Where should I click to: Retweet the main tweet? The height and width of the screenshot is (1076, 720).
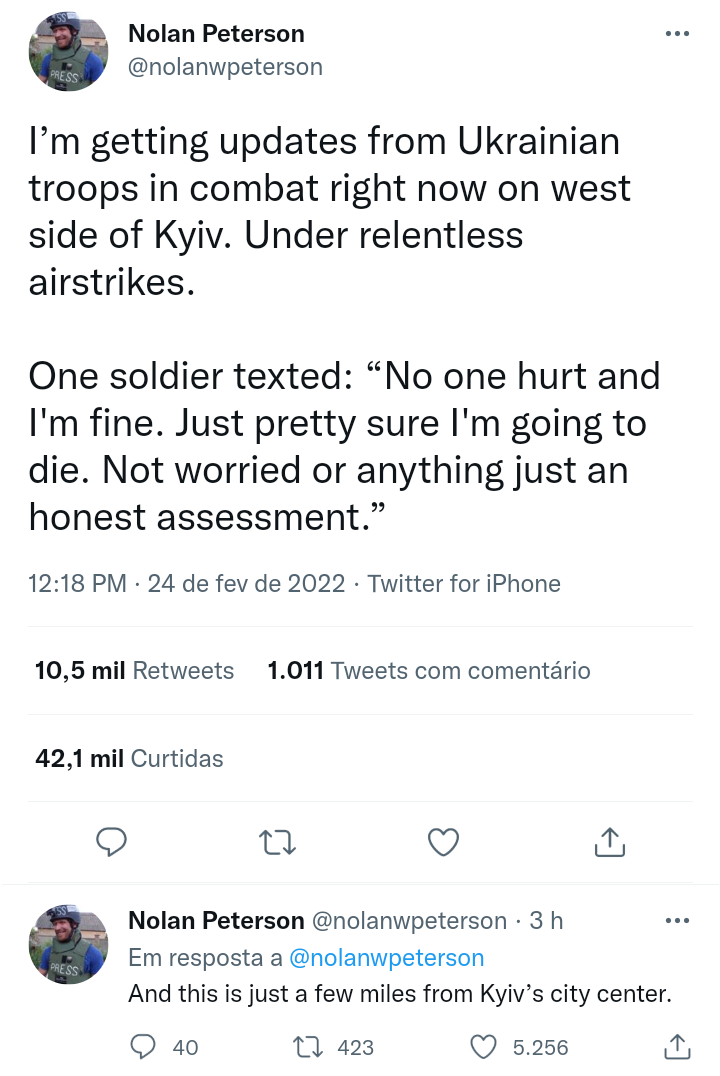click(x=277, y=843)
